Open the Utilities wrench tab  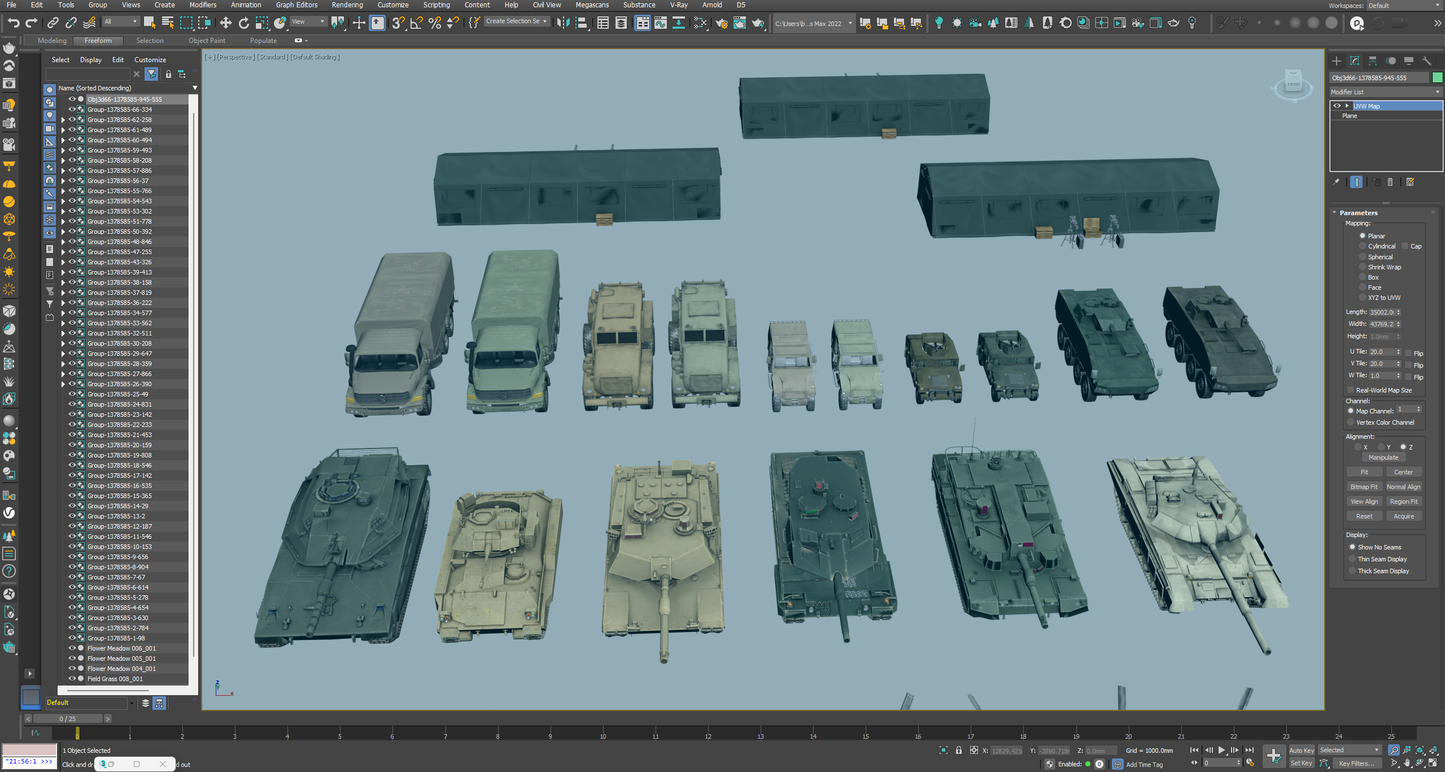(x=1427, y=61)
